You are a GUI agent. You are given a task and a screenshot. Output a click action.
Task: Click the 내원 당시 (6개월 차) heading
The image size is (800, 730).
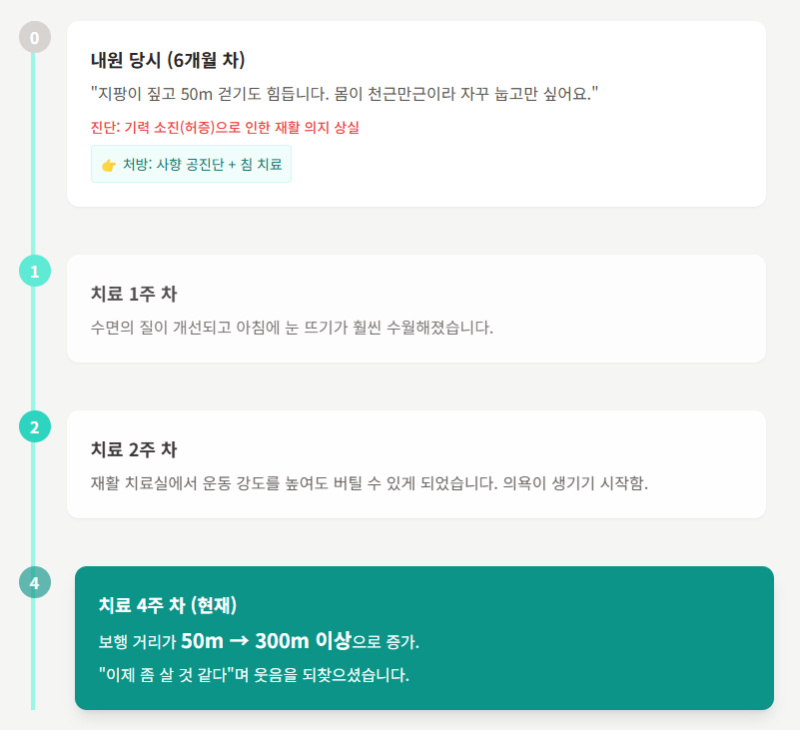(168, 60)
